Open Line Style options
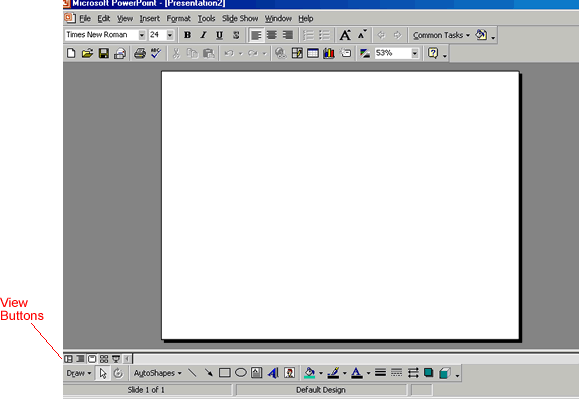The width and height of the screenshot is (579, 399). tap(380, 373)
